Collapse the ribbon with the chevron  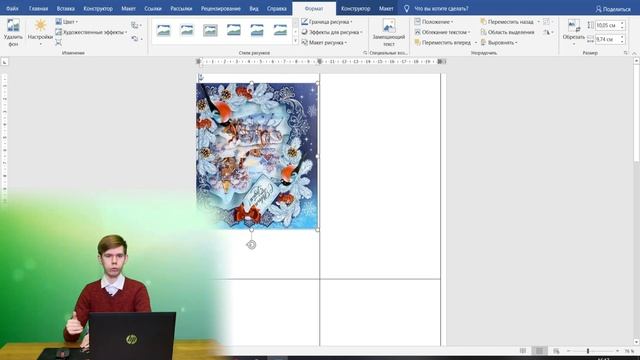[634, 53]
